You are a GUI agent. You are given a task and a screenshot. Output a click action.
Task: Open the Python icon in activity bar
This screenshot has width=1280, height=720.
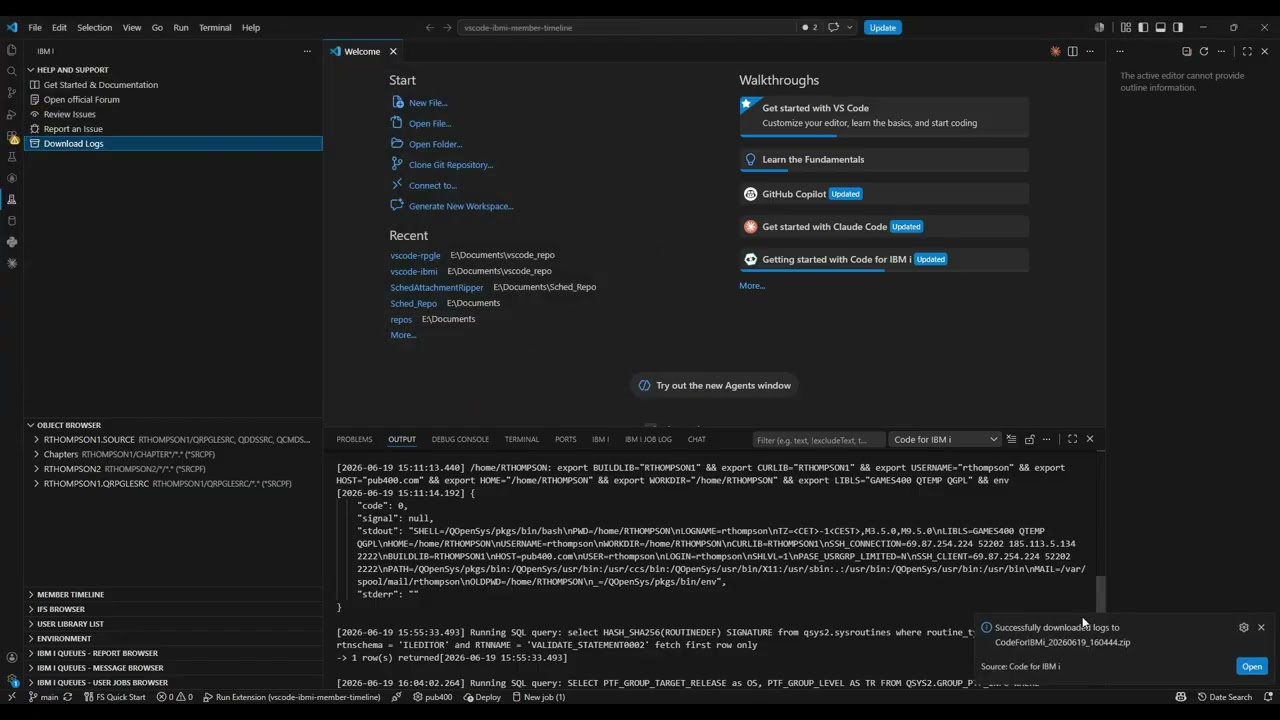click(x=12, y=242)
